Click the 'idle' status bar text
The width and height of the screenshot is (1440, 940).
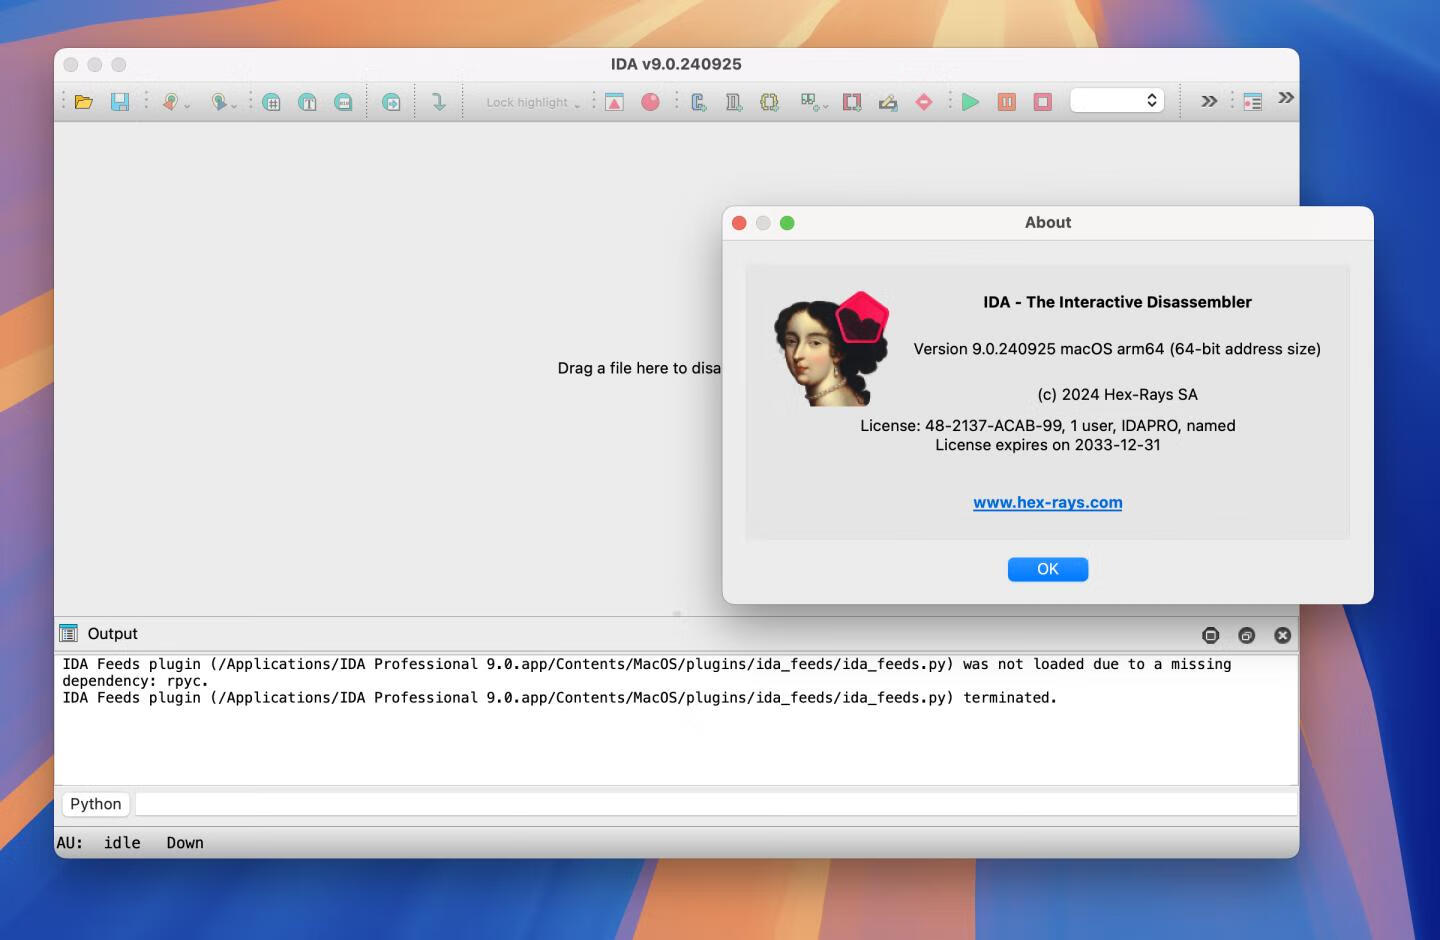122,843
